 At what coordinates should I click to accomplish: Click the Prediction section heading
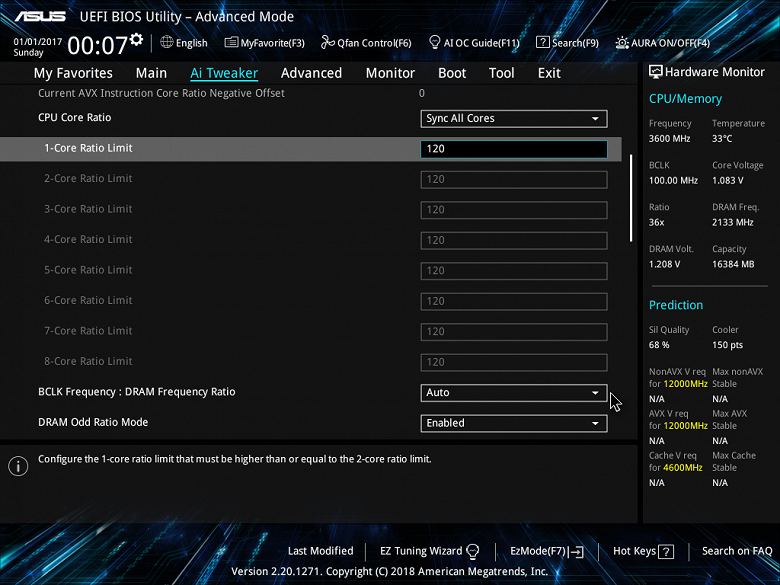click(x=676, y=305)
